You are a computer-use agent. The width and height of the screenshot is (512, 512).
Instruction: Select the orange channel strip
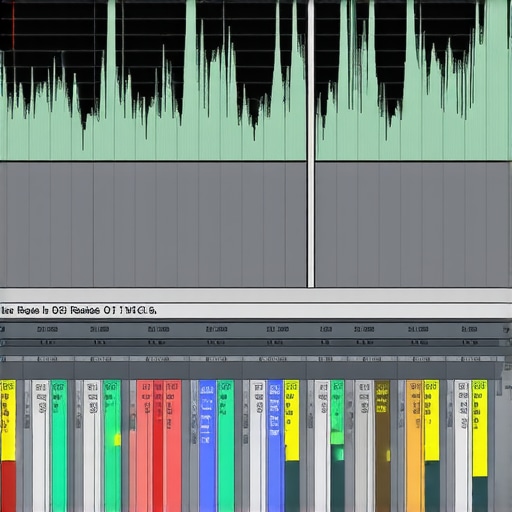415,446
